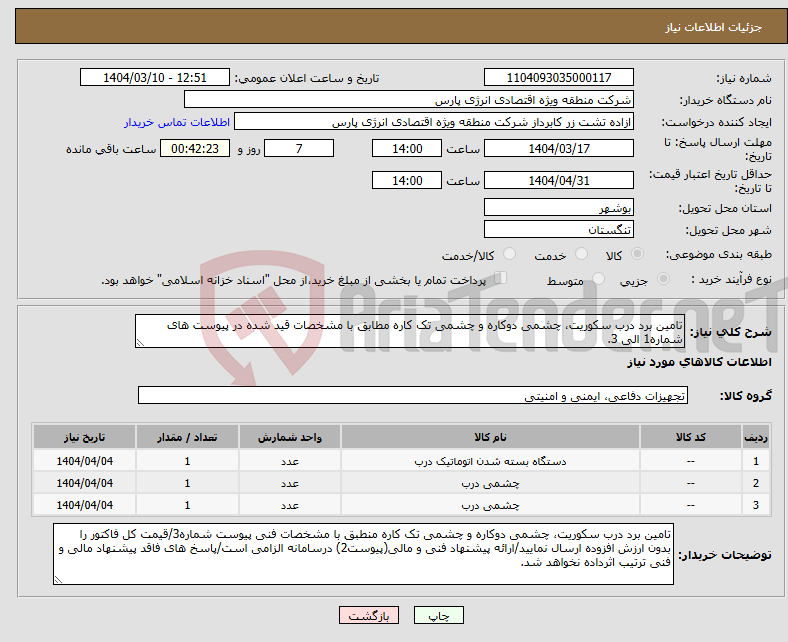Image resolution: width=788 pixels, height=642 pixels.
Task: Click quantity 1 in row 2
Action: point(187,483)
